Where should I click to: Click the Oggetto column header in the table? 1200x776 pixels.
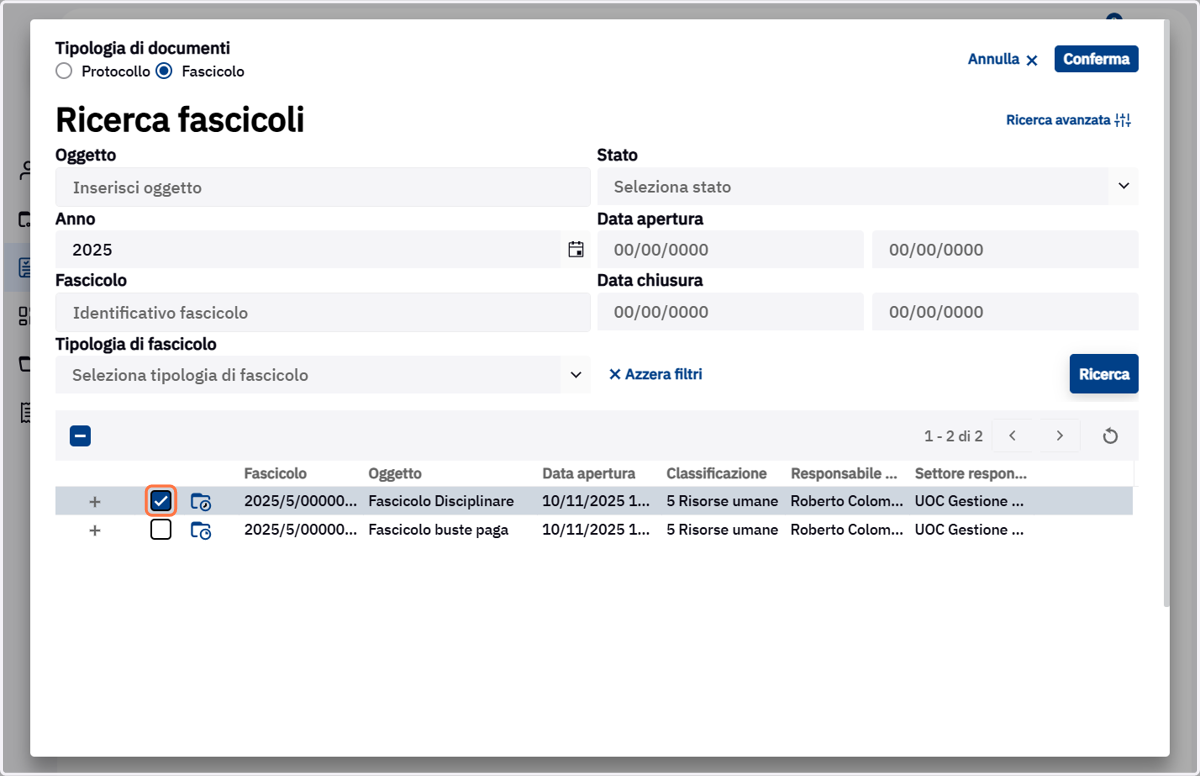(x=395, y=474)
